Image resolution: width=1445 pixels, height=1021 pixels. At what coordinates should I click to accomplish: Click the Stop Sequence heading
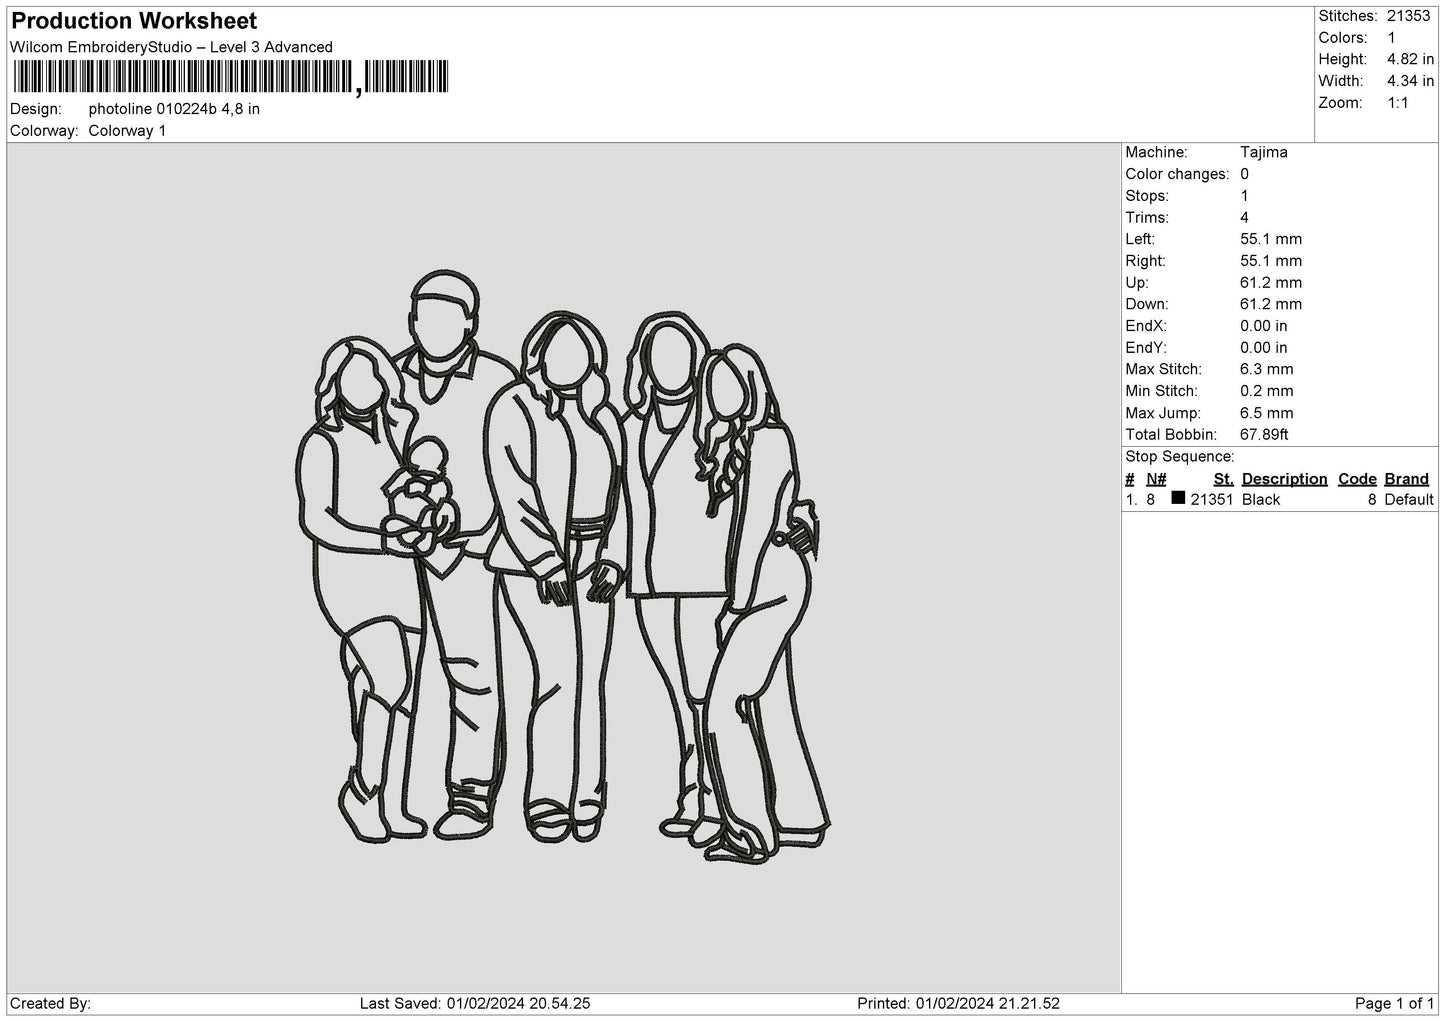point(1180,457)
